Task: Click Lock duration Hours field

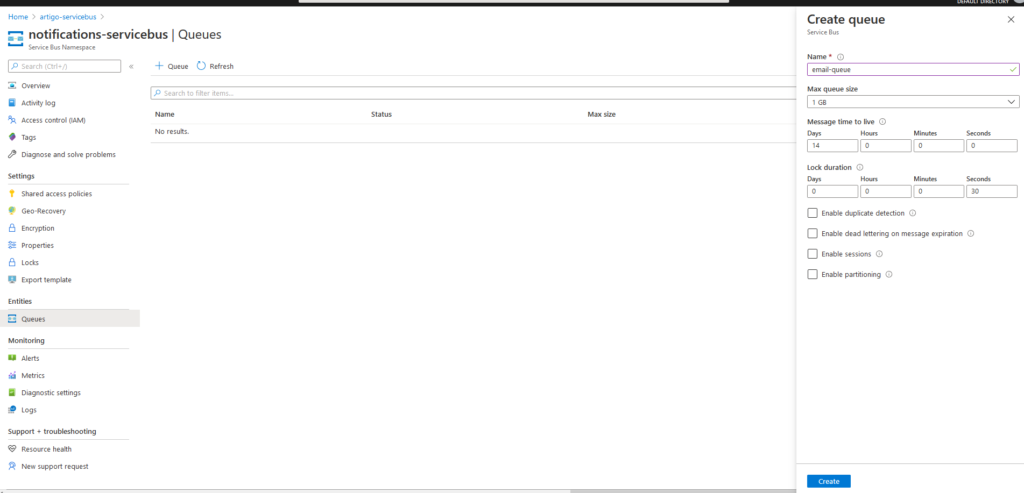Action: [x=886, y=191]
